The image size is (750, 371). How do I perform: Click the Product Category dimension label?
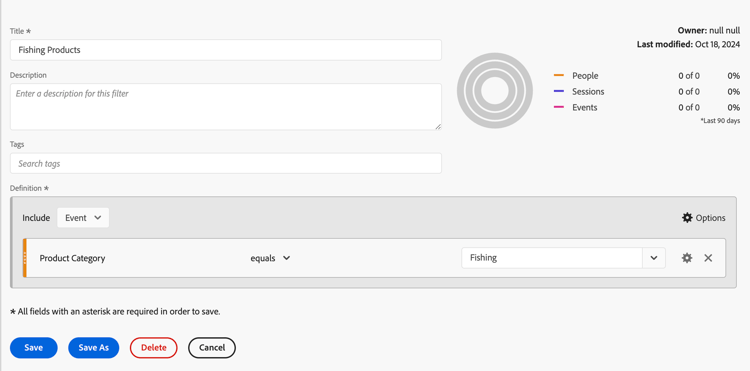(x=72, y=258)
